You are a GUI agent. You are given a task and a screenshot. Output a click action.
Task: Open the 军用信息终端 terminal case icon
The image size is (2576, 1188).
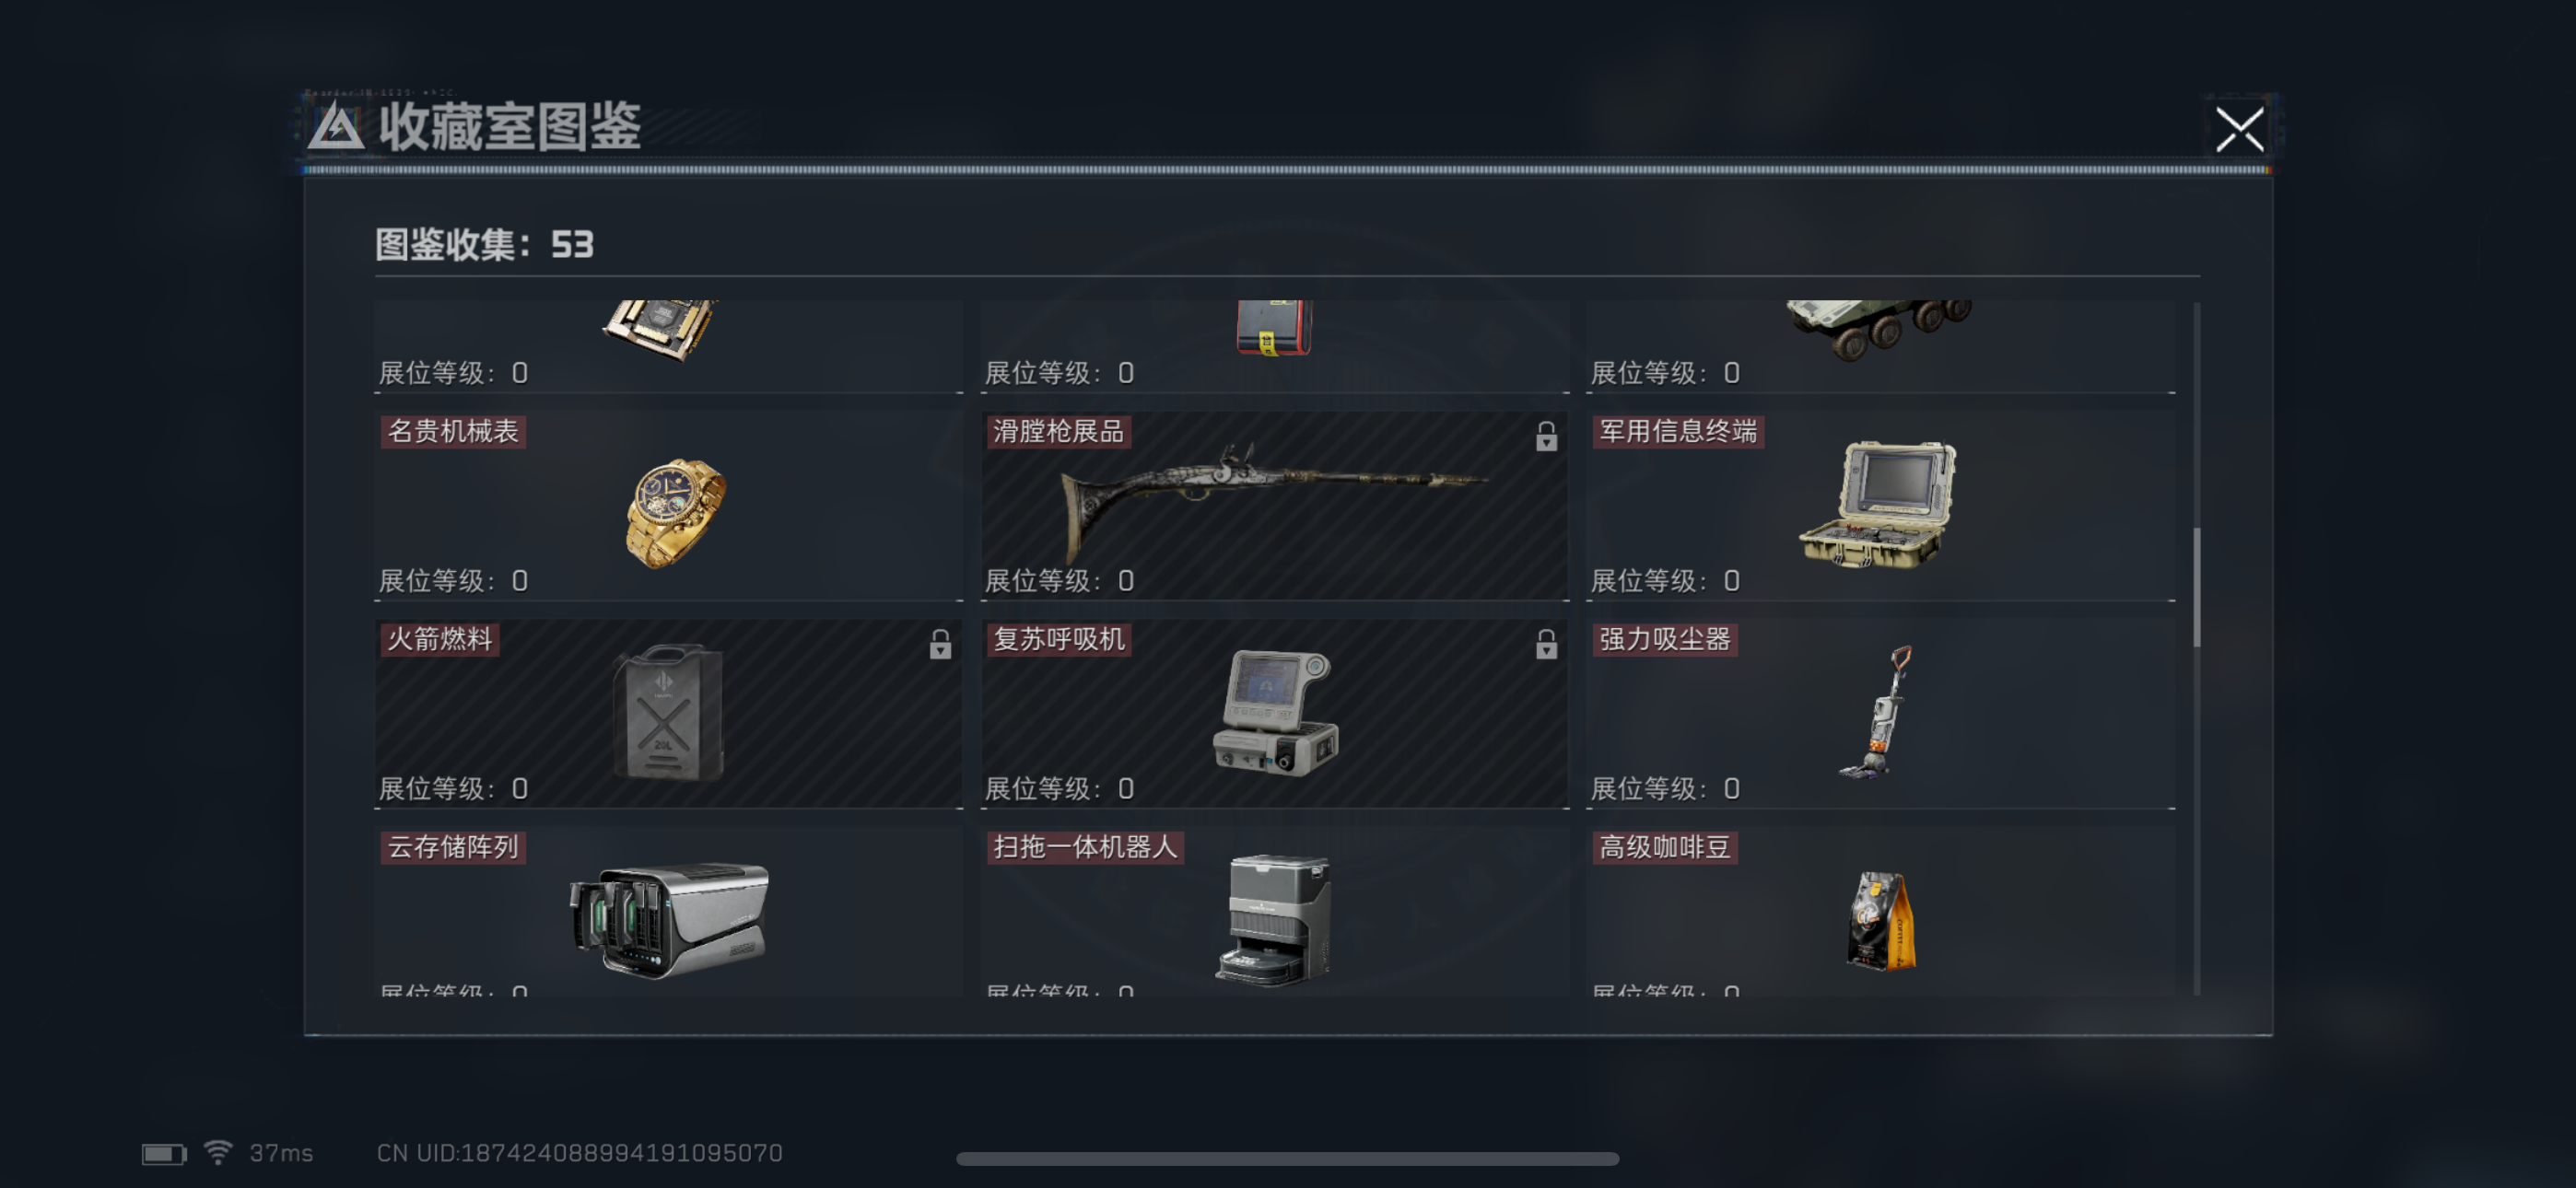[1877, 504]
